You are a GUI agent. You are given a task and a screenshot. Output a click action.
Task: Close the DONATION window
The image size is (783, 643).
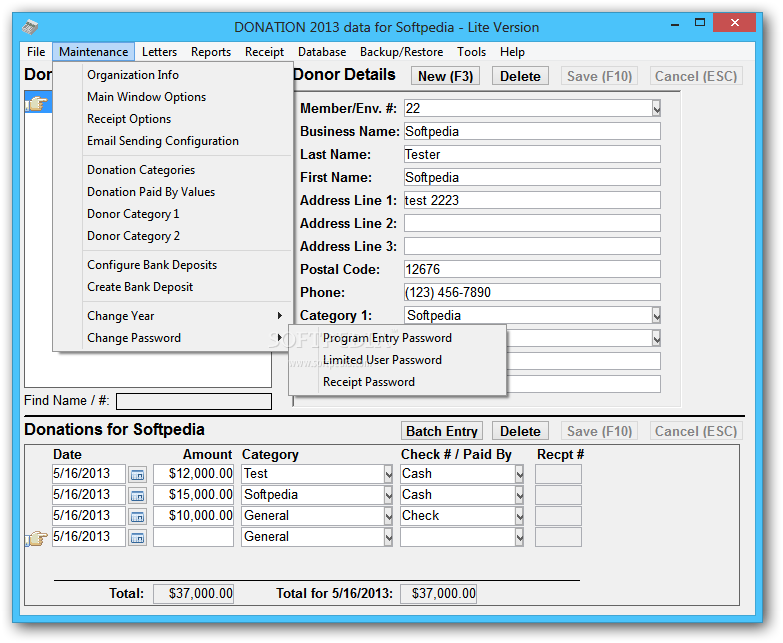[x=734, y=22]
